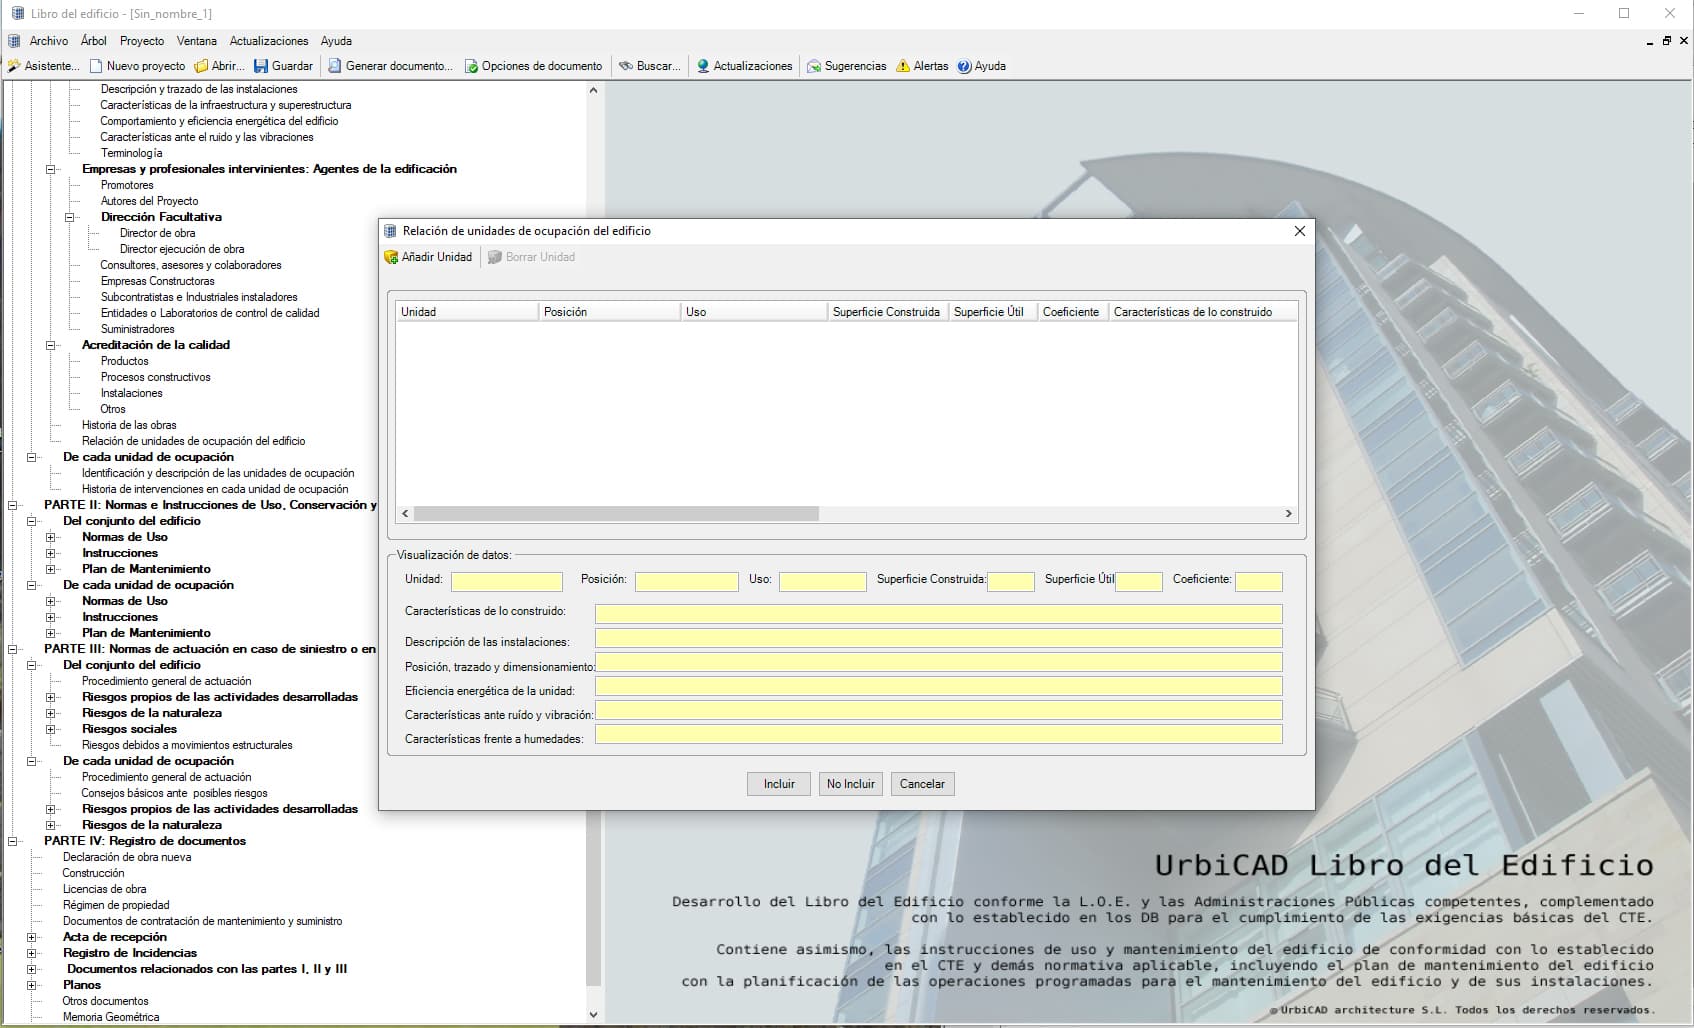
Task: Click the table scrollbar right arrow
Action: point(1288,513)
